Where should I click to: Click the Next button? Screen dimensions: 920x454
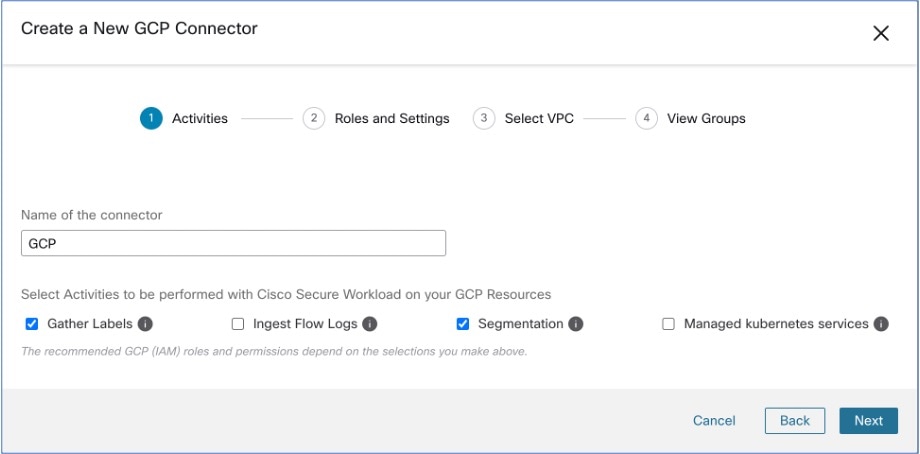pos(868,421)
